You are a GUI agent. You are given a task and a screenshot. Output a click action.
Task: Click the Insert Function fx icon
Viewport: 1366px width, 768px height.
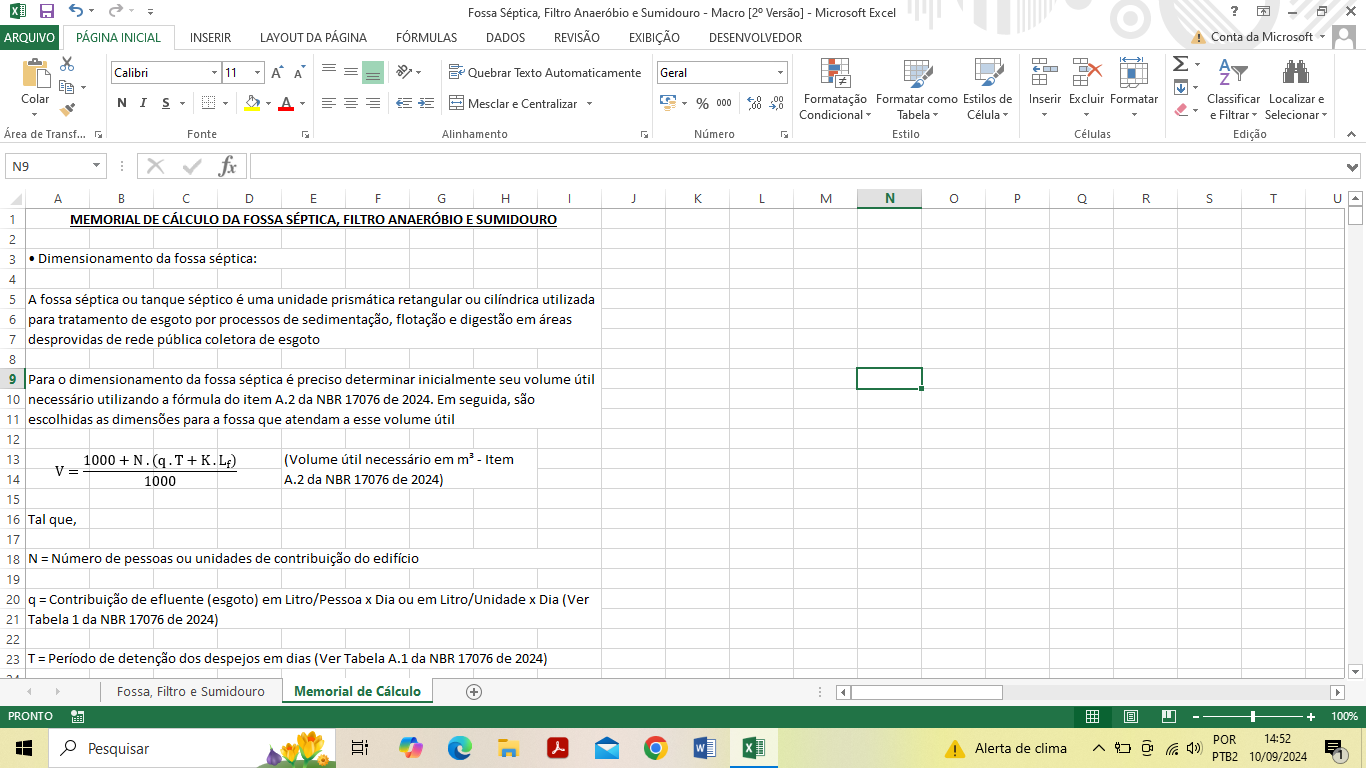point(228,166)
